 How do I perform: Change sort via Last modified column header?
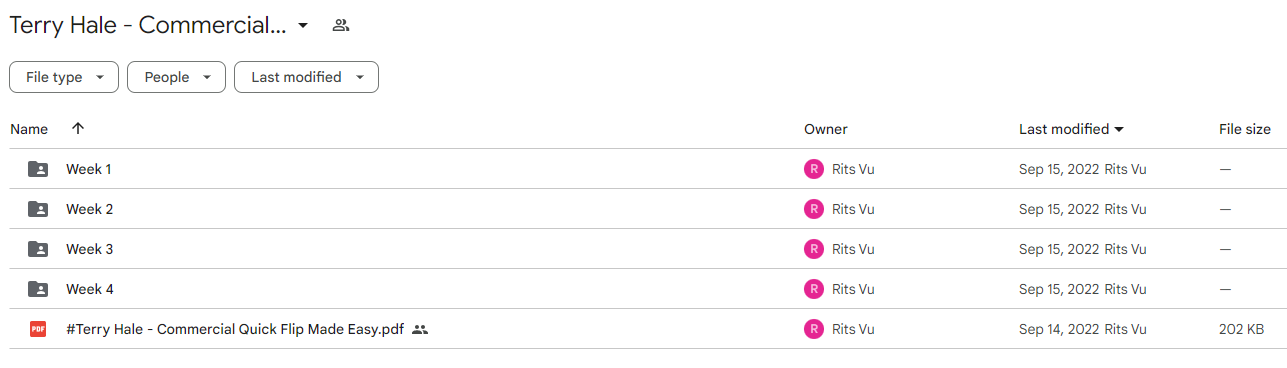1071,129
